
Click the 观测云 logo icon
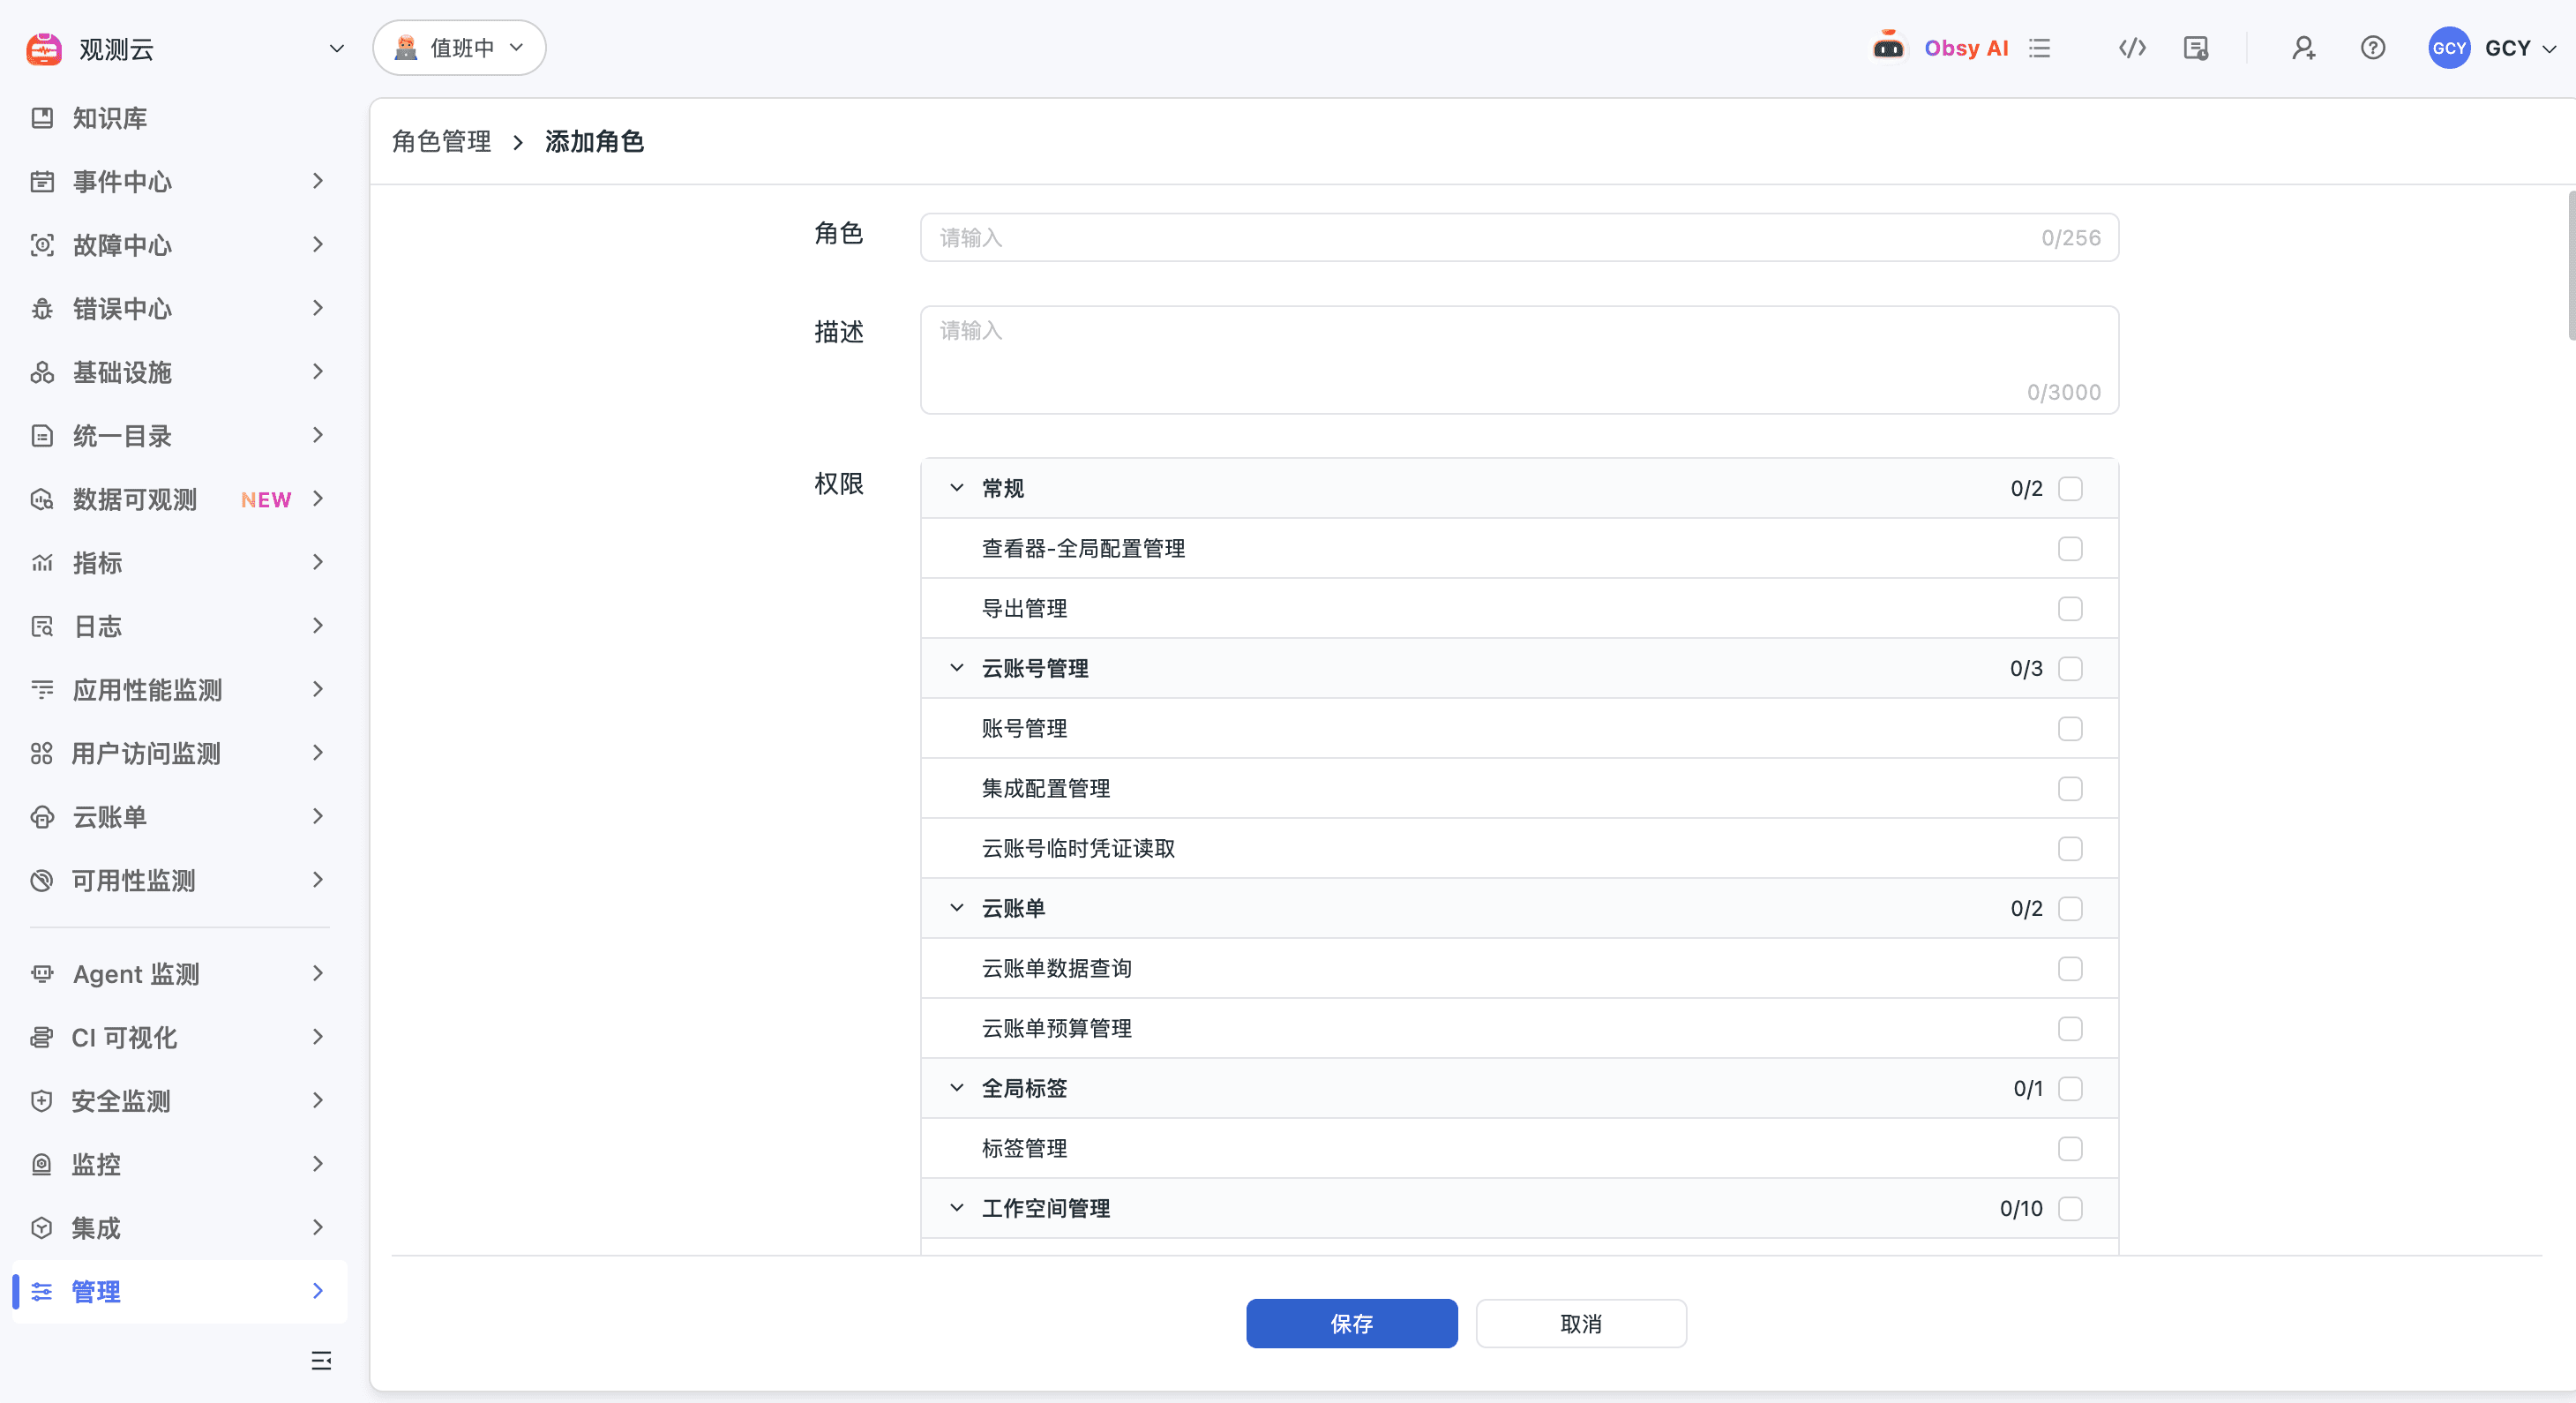44,48
